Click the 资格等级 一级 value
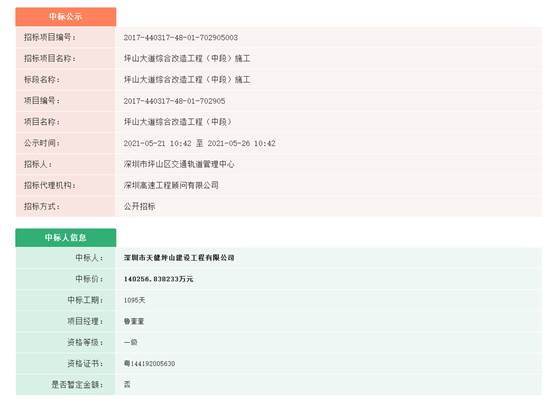The width and height of the screenshot is (554, 403). pos(130,342)
